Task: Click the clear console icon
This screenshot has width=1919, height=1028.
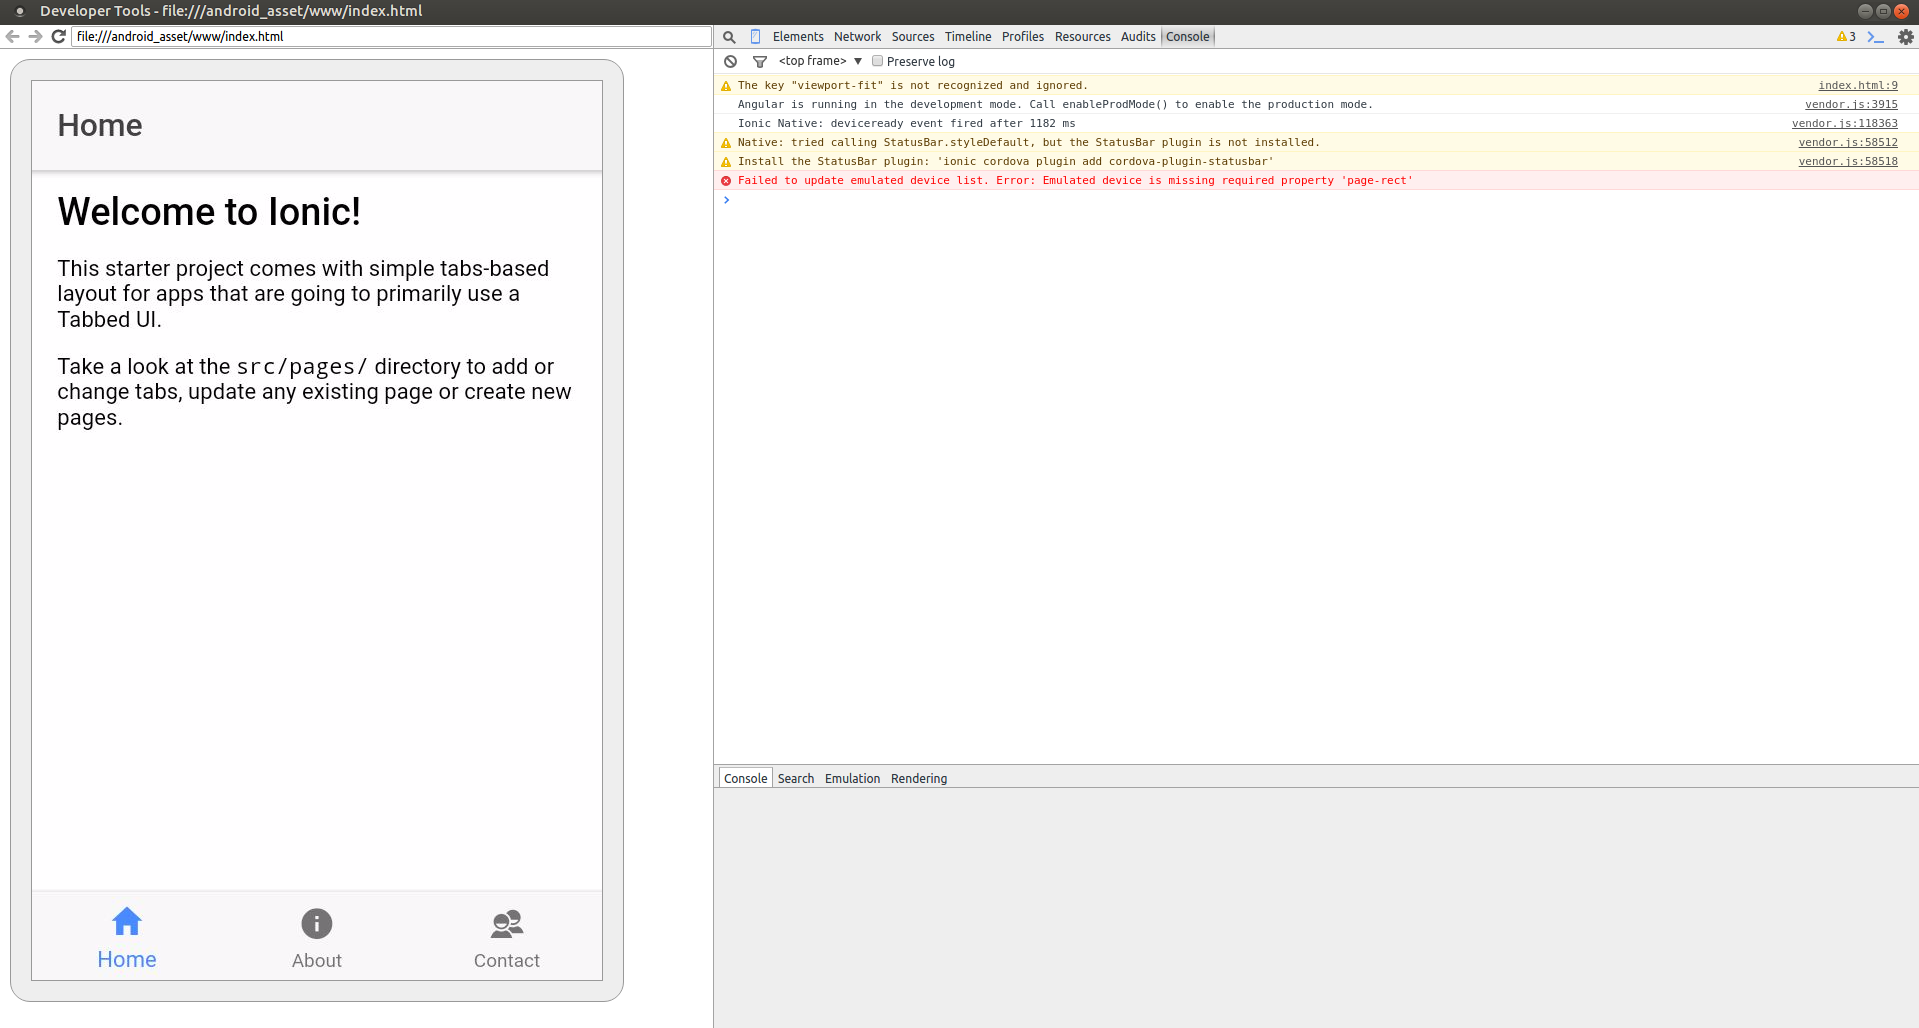Action: point(730,61)
